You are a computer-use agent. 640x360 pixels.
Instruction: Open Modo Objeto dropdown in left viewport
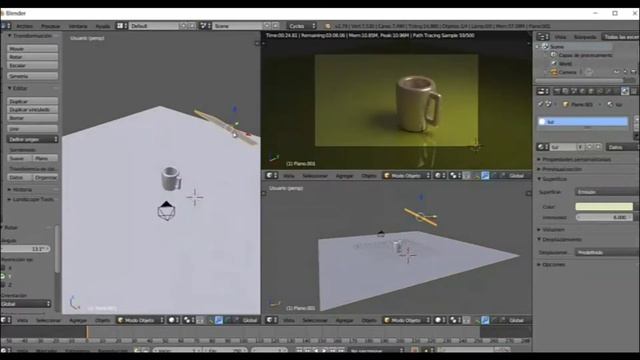[x=140, y=320]
